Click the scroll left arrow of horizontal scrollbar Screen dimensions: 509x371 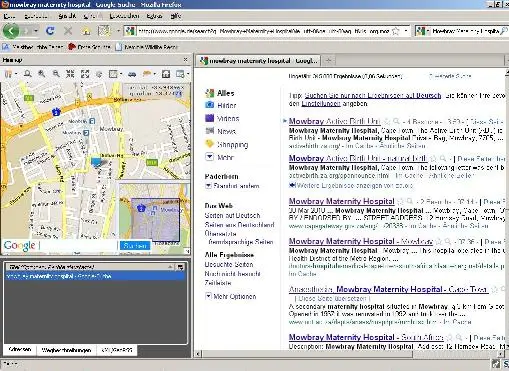coord(198,353)
